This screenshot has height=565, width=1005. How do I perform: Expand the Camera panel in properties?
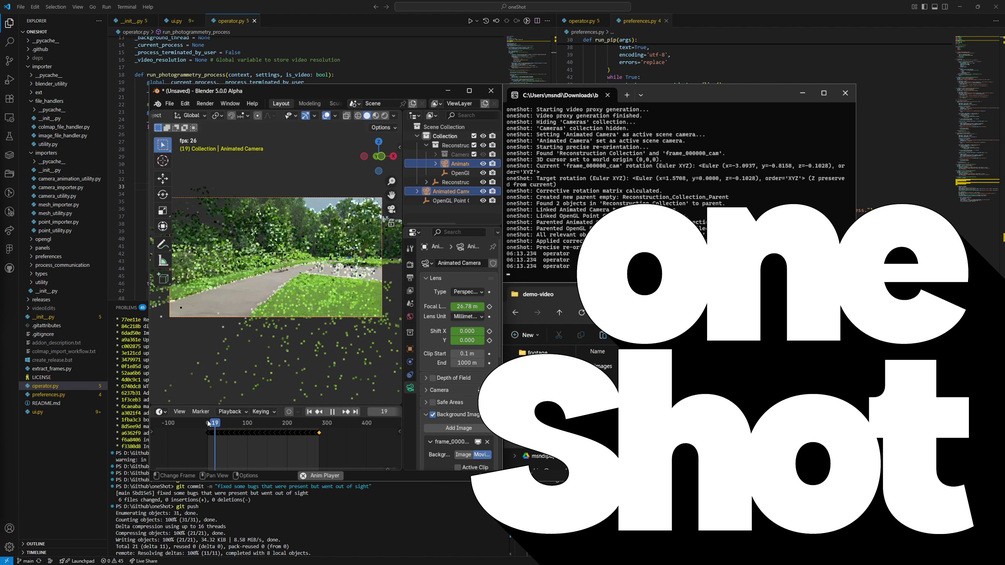438,390
